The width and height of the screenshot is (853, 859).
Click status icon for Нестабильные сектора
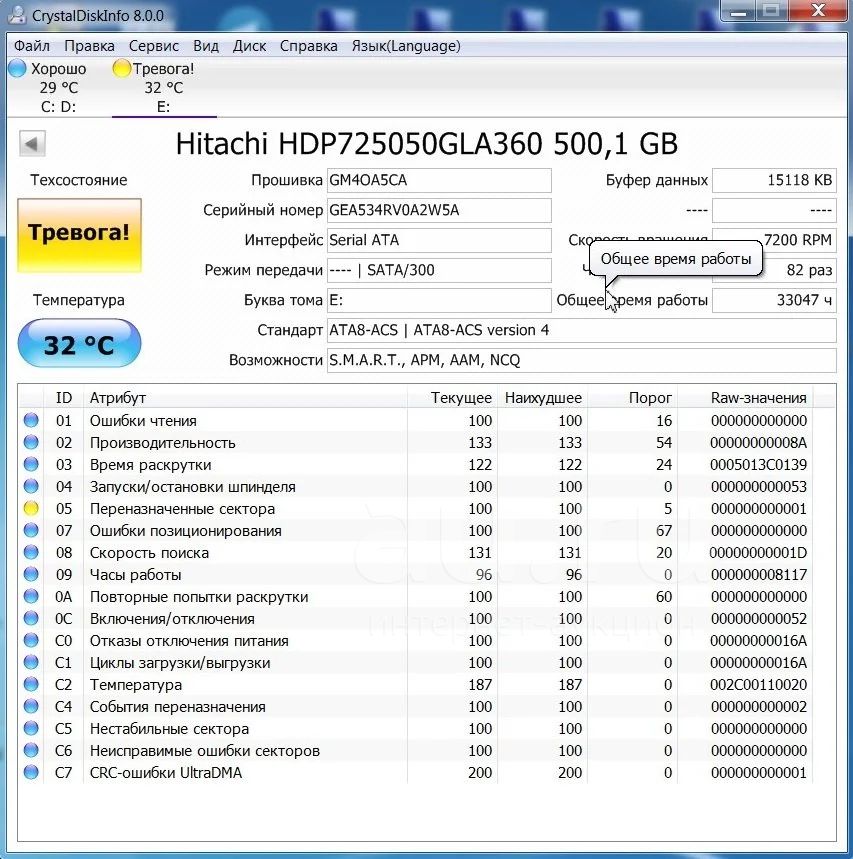point(31,728)
